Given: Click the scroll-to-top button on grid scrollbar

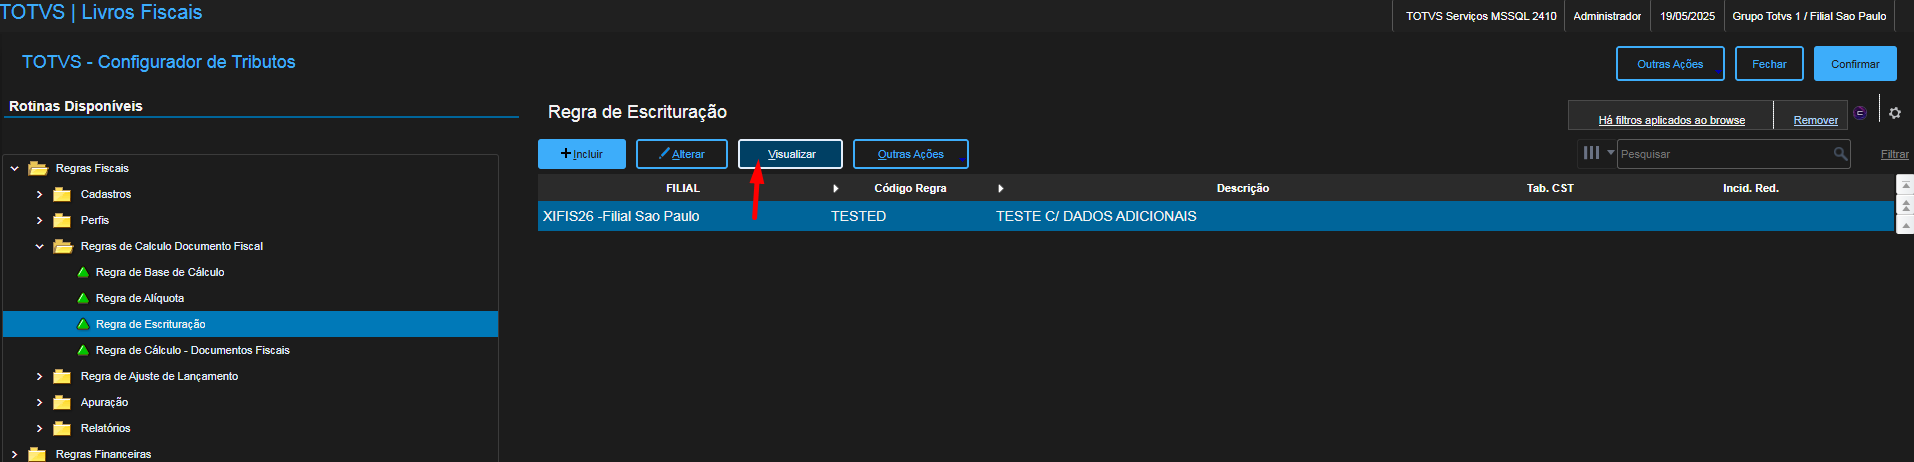Looking at the screenshot, I should coord(1905,185).
